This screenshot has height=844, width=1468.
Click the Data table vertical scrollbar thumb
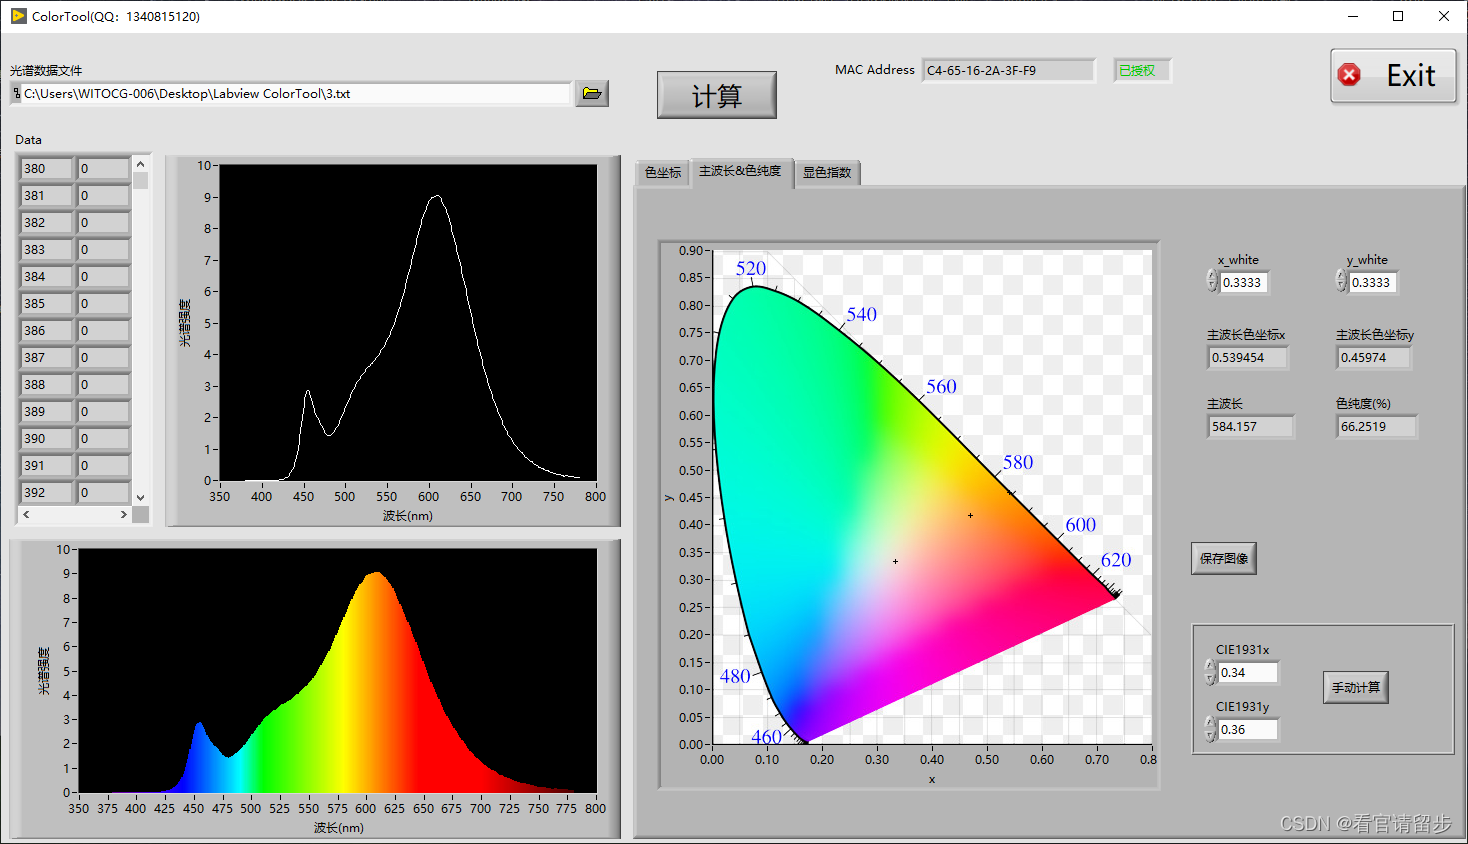141,181
